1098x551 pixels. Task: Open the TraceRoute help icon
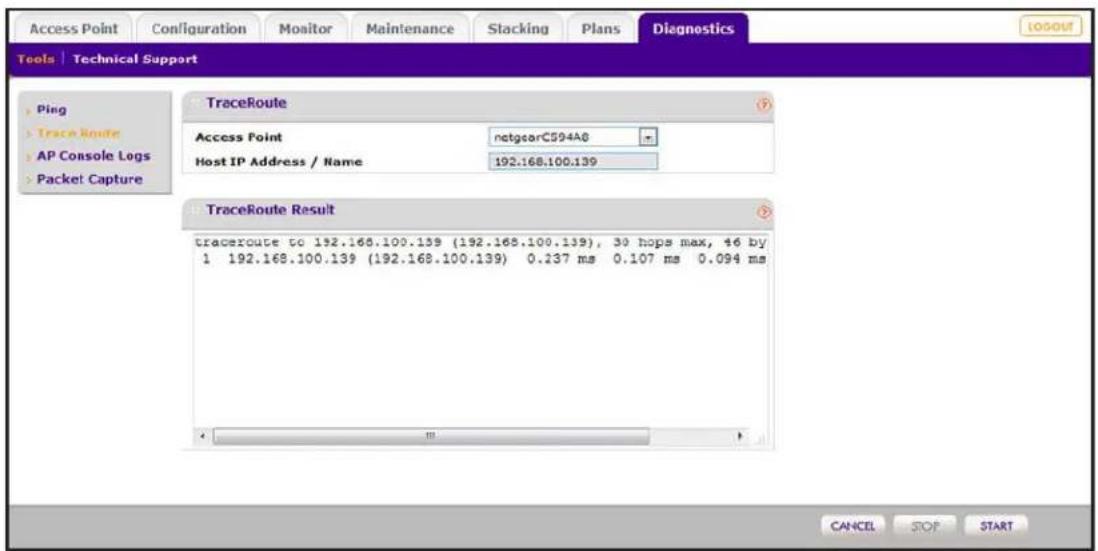763,104
